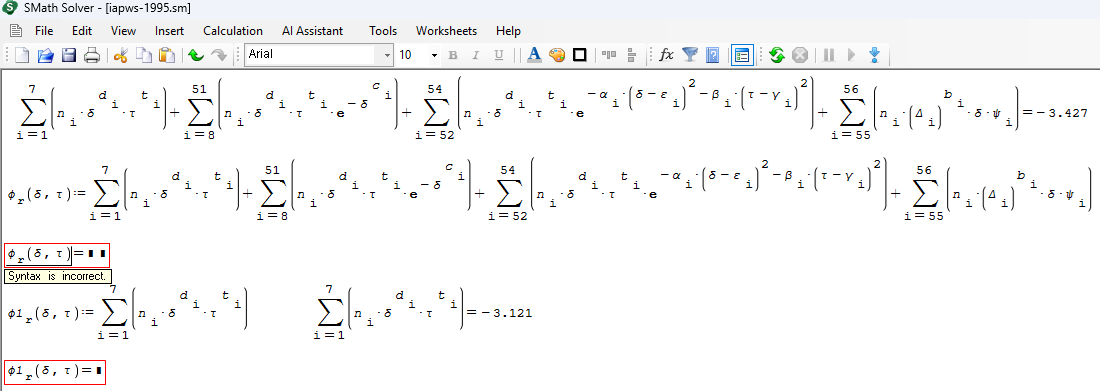This screenshot has height=391, width=1100.
Task: Open the File menu
Action: pyautogui.click(x=43, y=31)
